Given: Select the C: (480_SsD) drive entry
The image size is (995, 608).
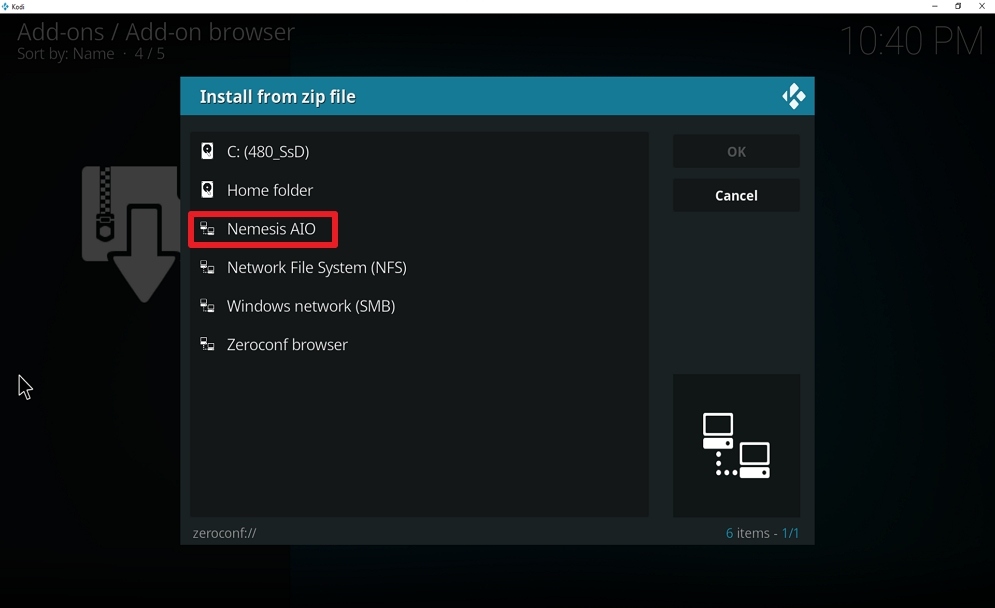Looking at the screenshot, I should pos(419,151).
